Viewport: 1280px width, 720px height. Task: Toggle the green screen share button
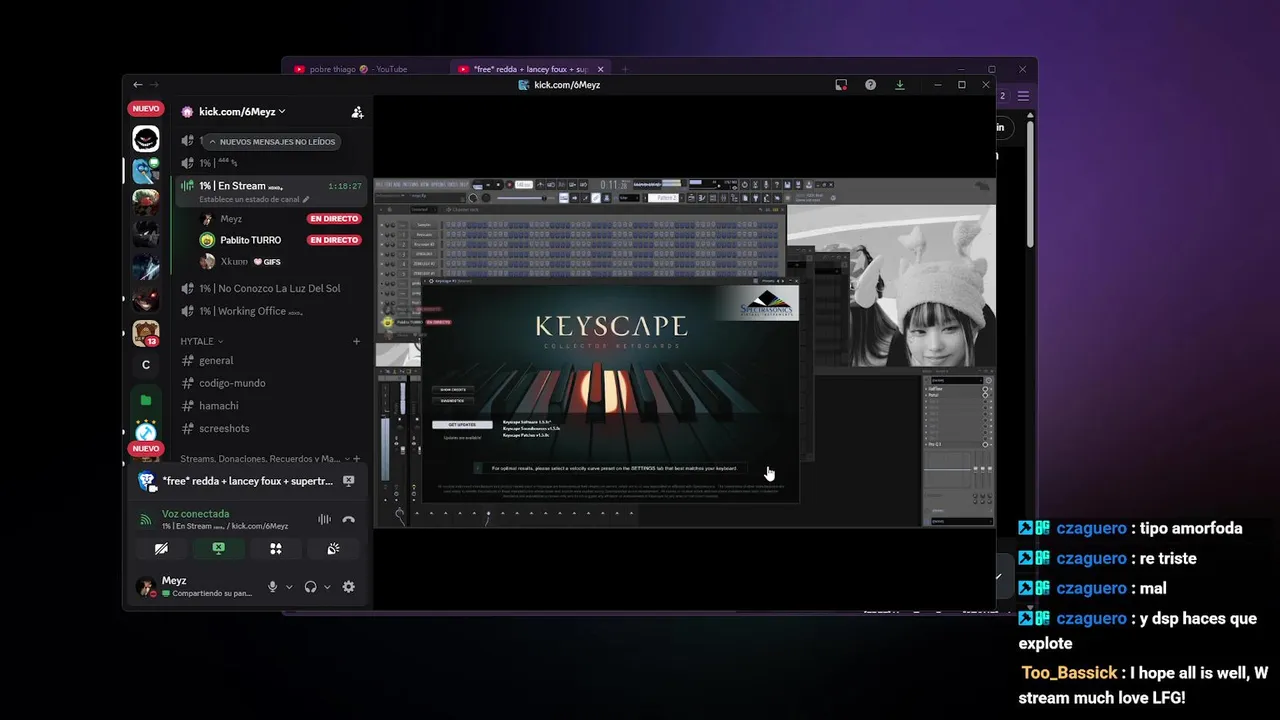point(218,549)
